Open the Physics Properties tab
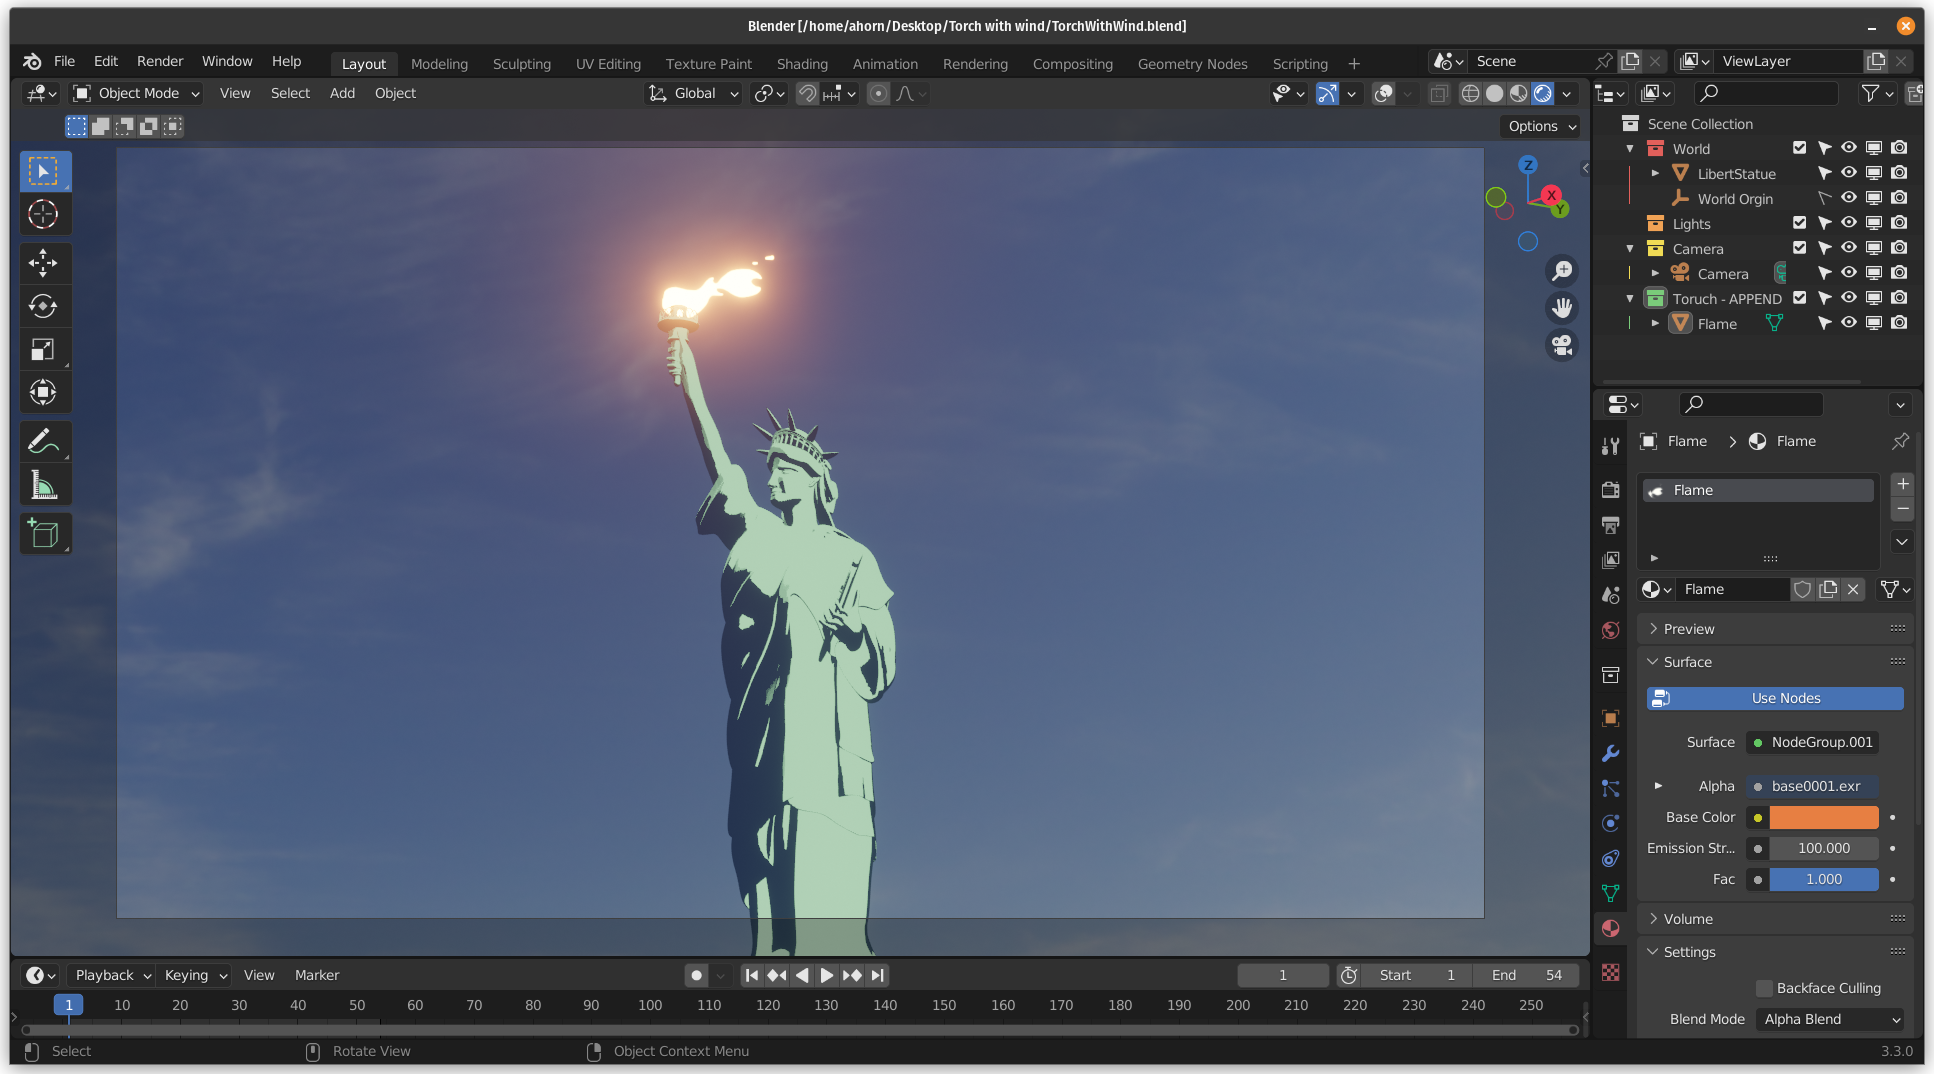The image size is (1934, 1074). [x=1610, y=823]
